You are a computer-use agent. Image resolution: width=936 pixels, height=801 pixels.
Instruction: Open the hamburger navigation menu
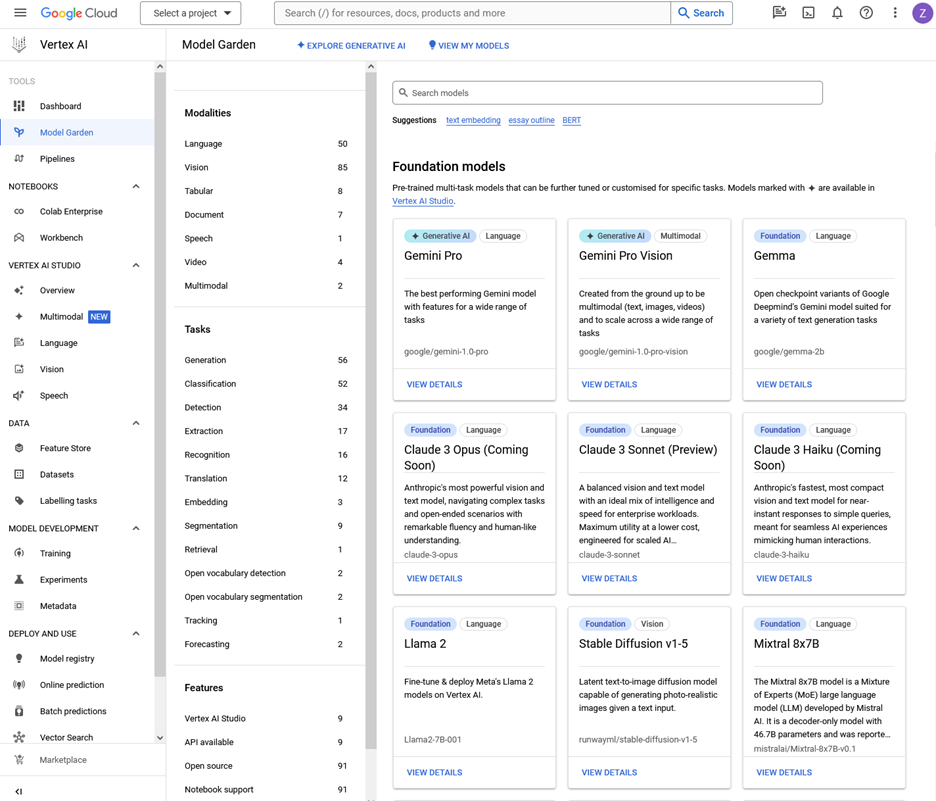pyautogui.click(x=20, y=13)
